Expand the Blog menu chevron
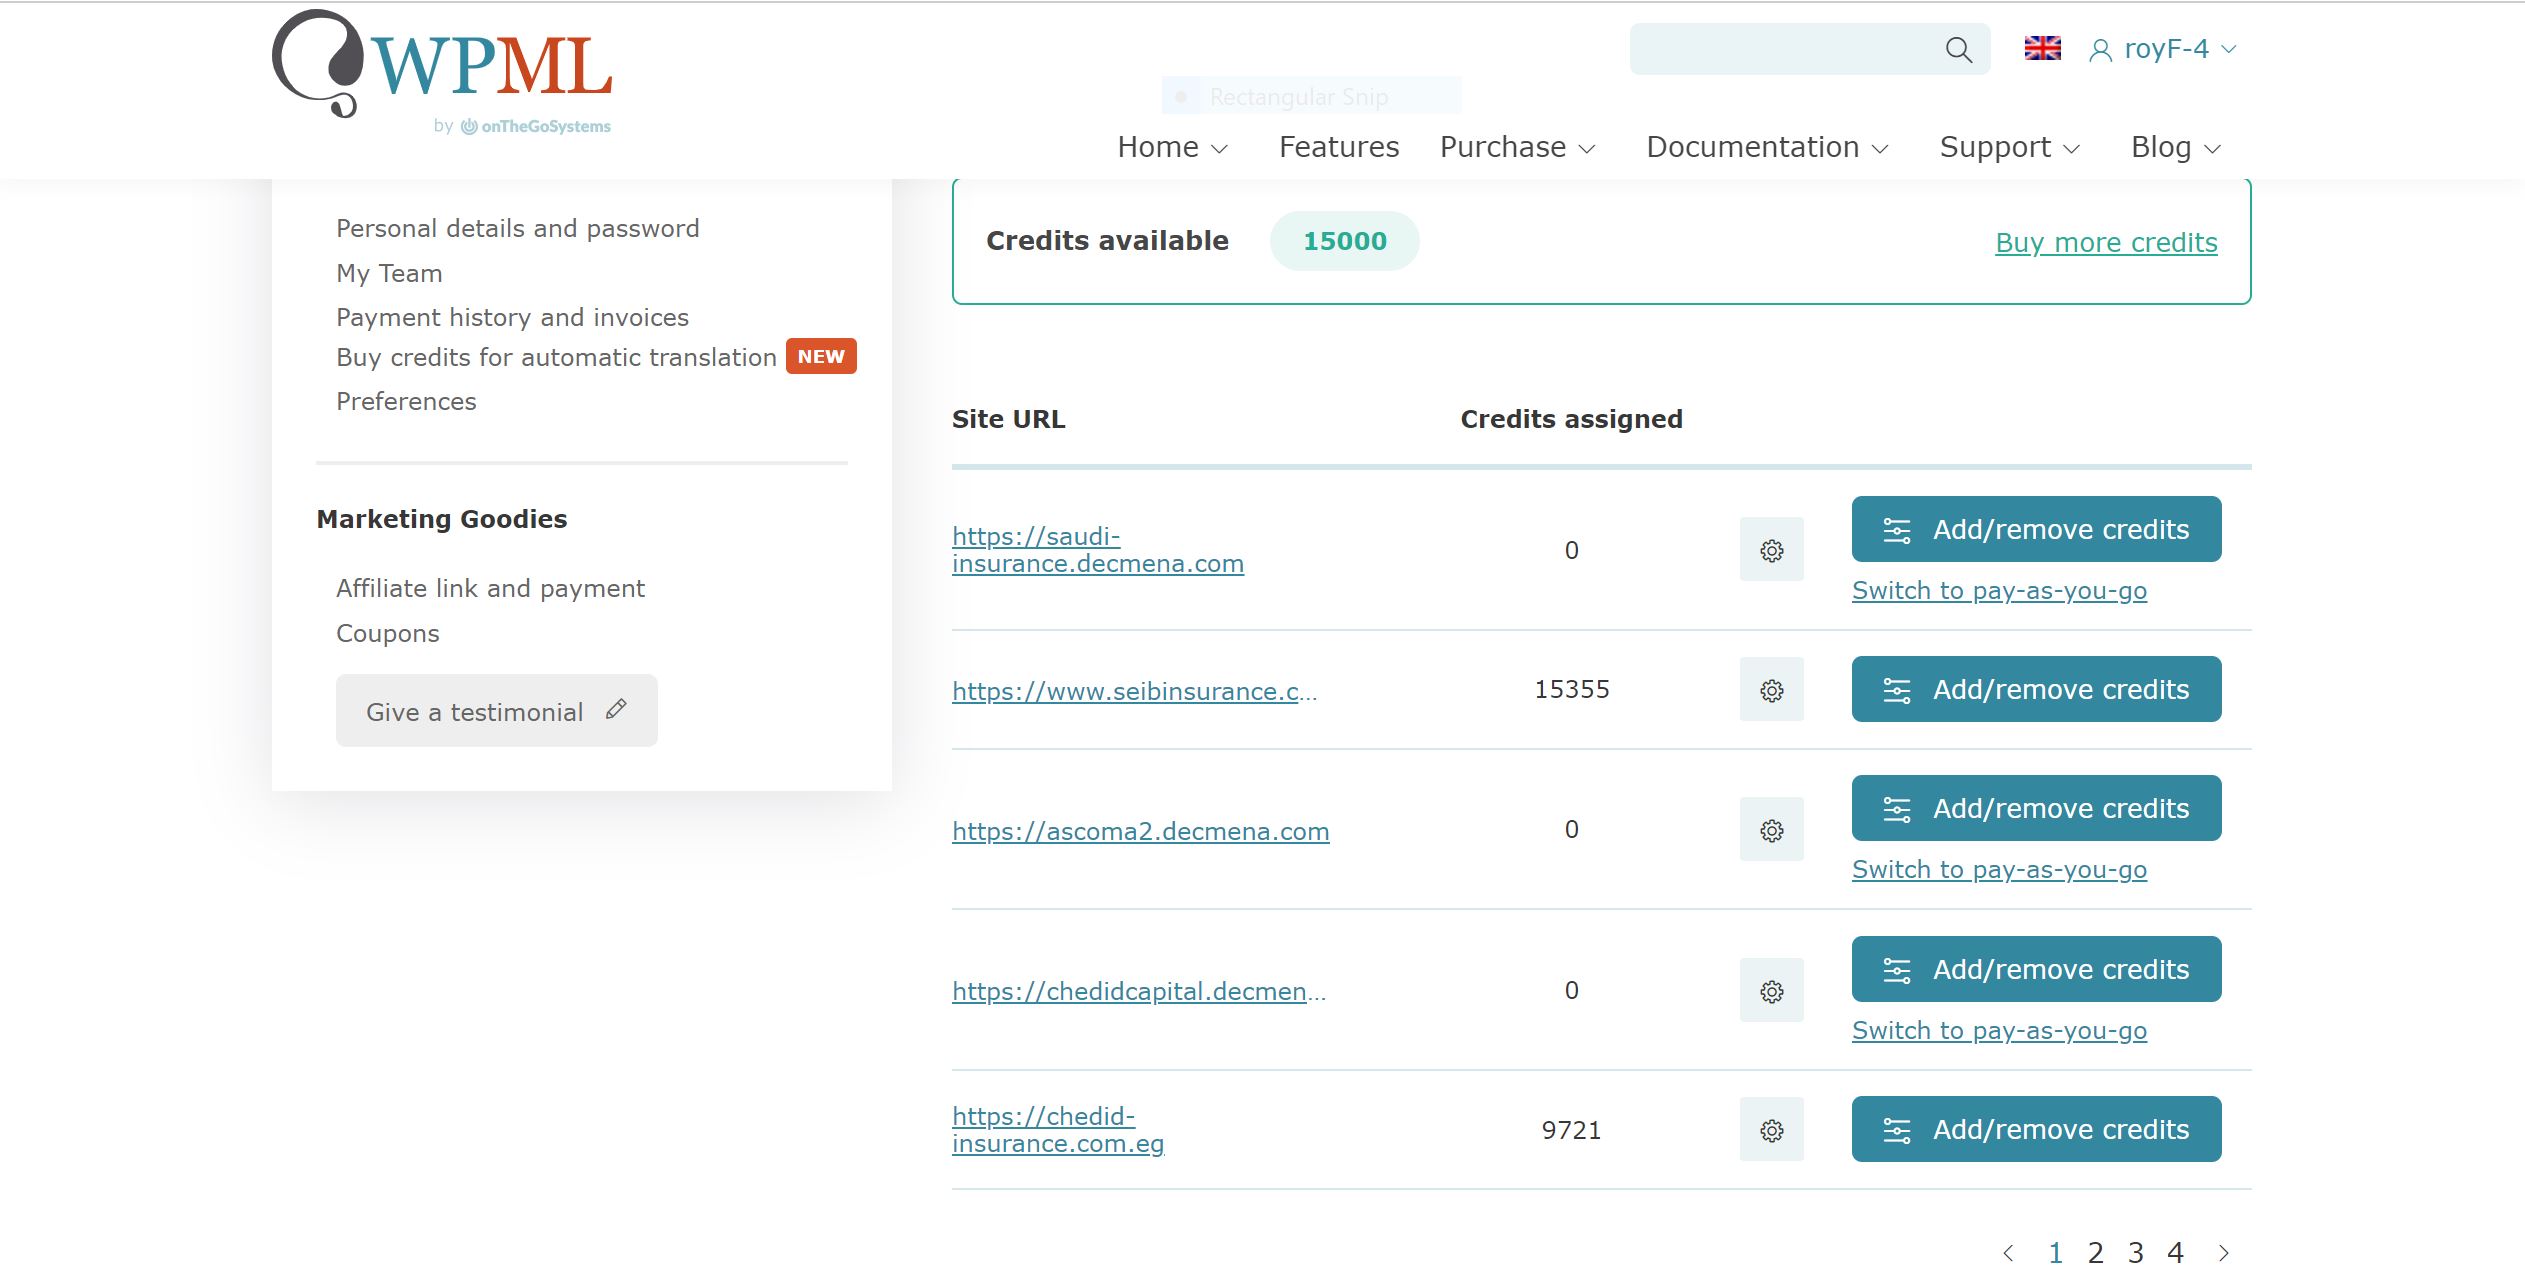2525x1275 pixels. click(x=2212, y=149)
